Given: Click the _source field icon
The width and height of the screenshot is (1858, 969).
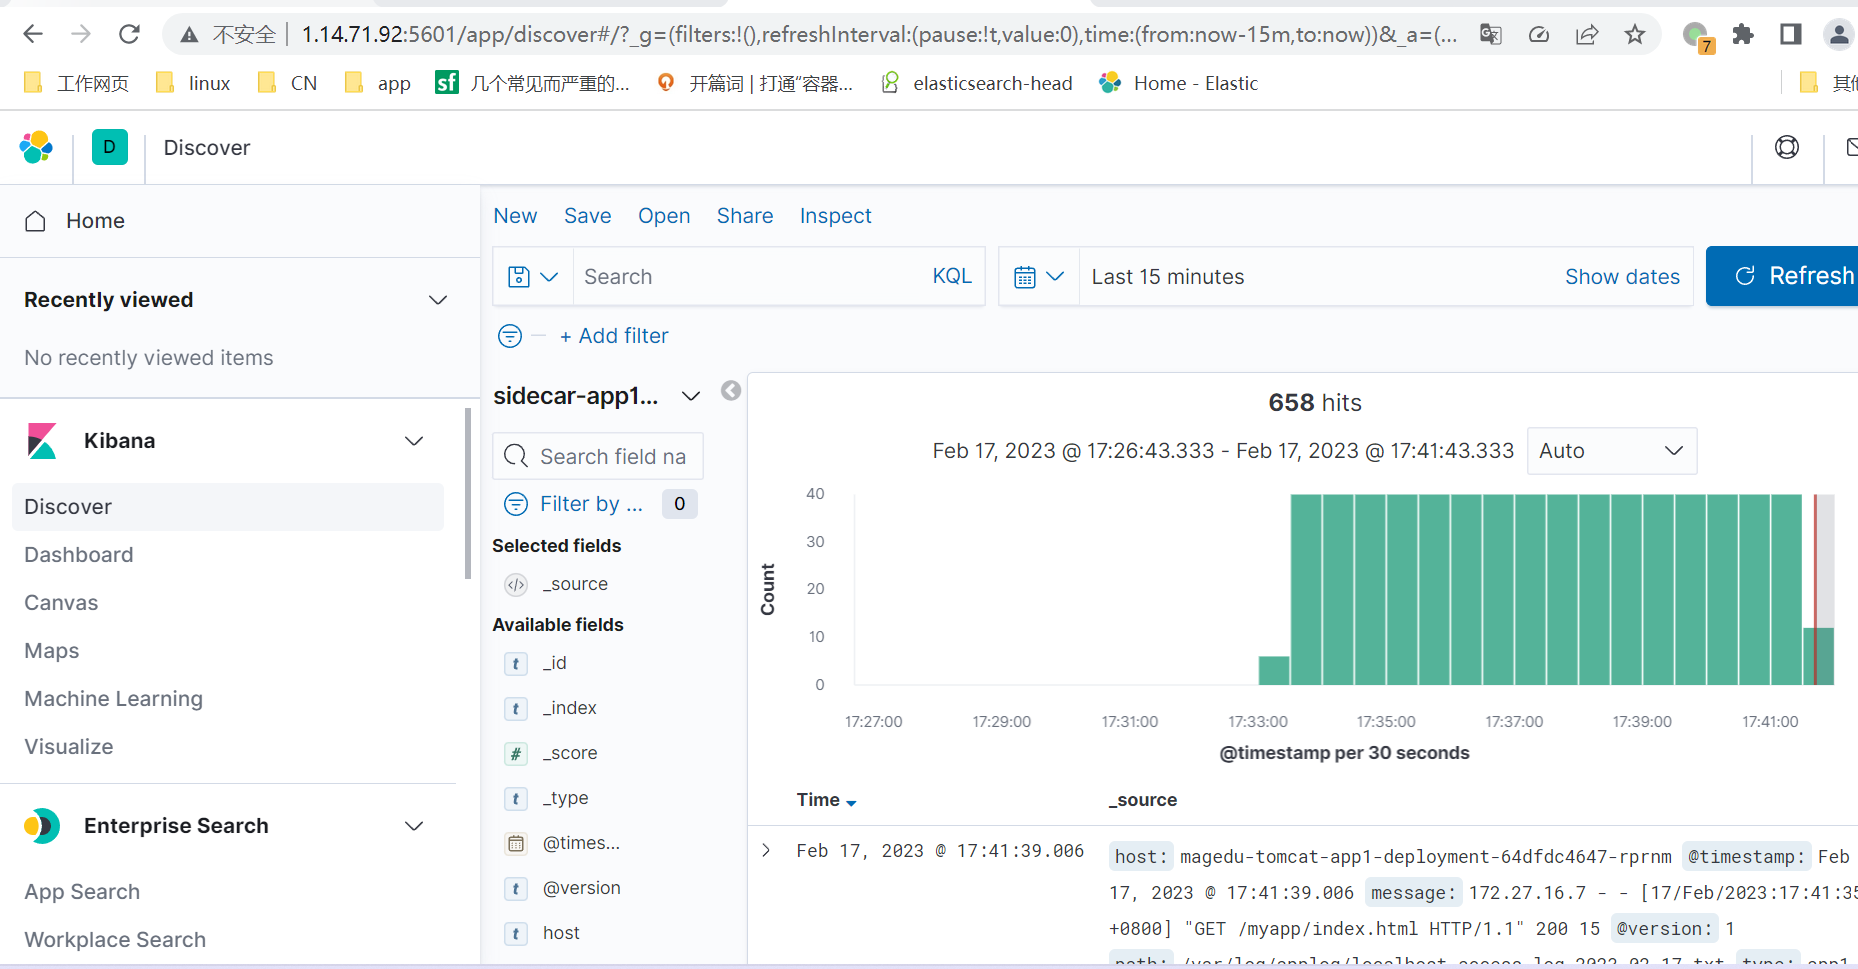Looking at the screenshot, I should click(x=516, y=585).
